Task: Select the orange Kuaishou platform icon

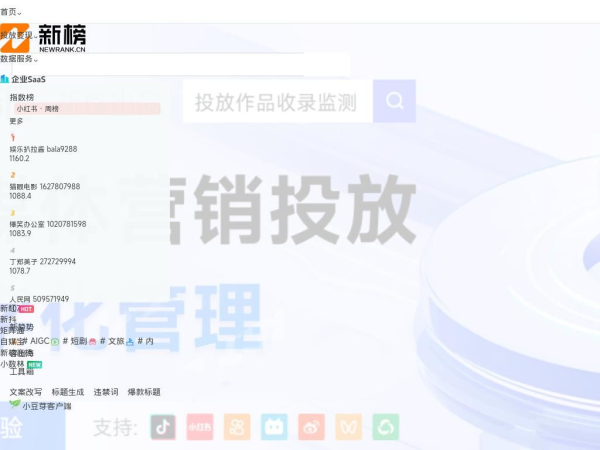Action: (x=237, y=427)
